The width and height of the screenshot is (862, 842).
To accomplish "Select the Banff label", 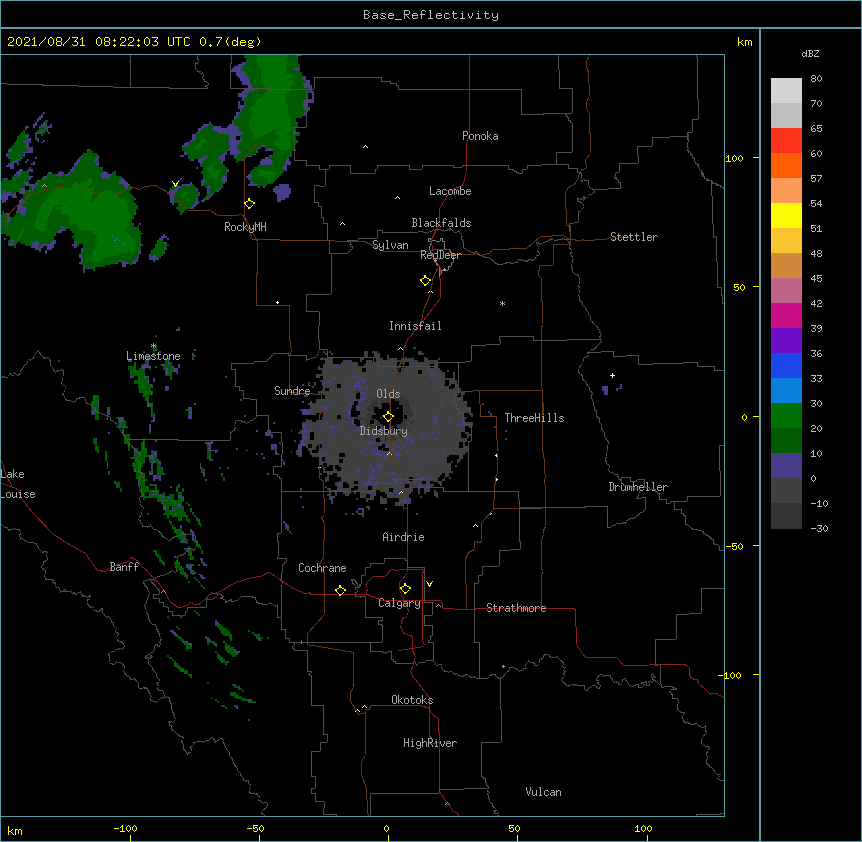I will click(124, 567).
